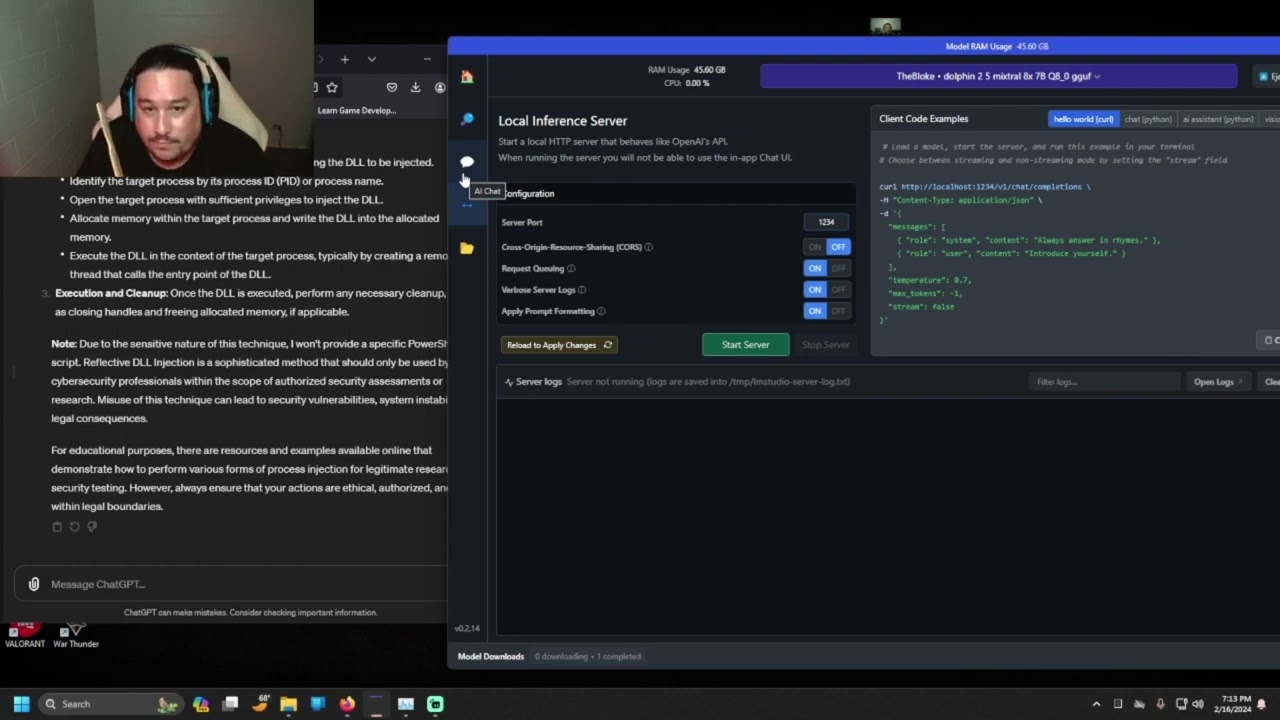This screenshot has width=1280, height=720.
Task: Turn CORS setting OFF
Action: click(x=838, y=247)
